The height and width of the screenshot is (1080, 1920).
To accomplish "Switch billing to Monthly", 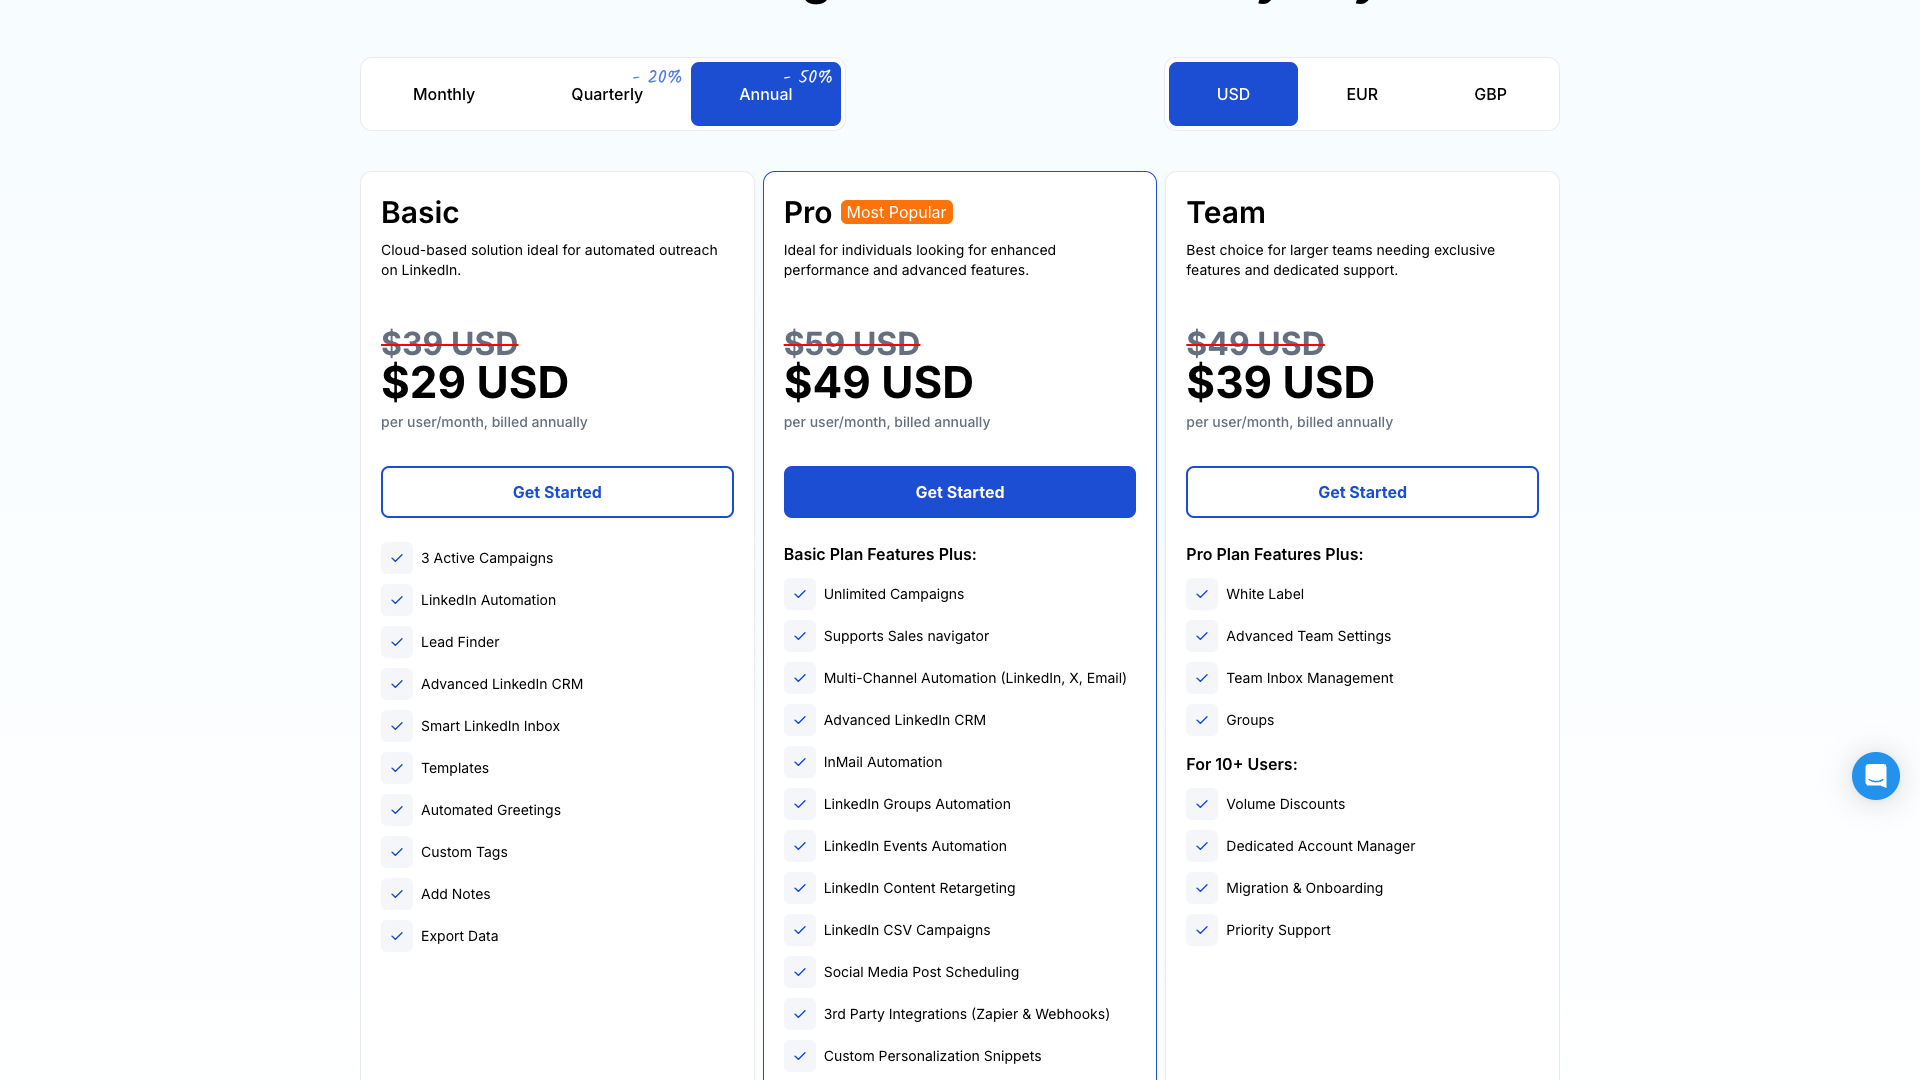I will [443, 94].
